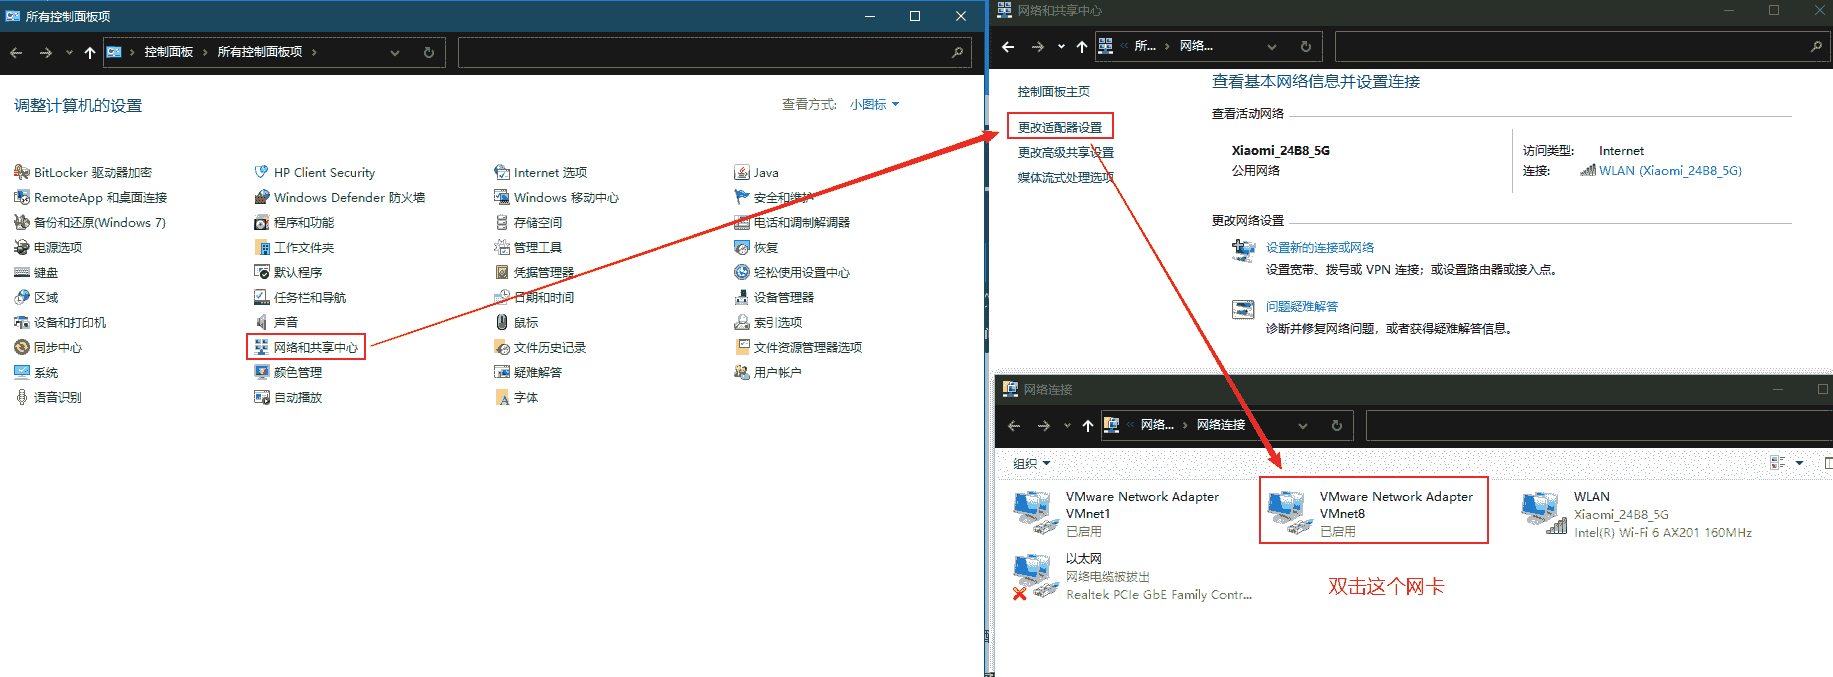This screenshot has height=677, width=1833.
Task: Open BitLocker 驱动器加密 item
Action: [x=92, y=173]
